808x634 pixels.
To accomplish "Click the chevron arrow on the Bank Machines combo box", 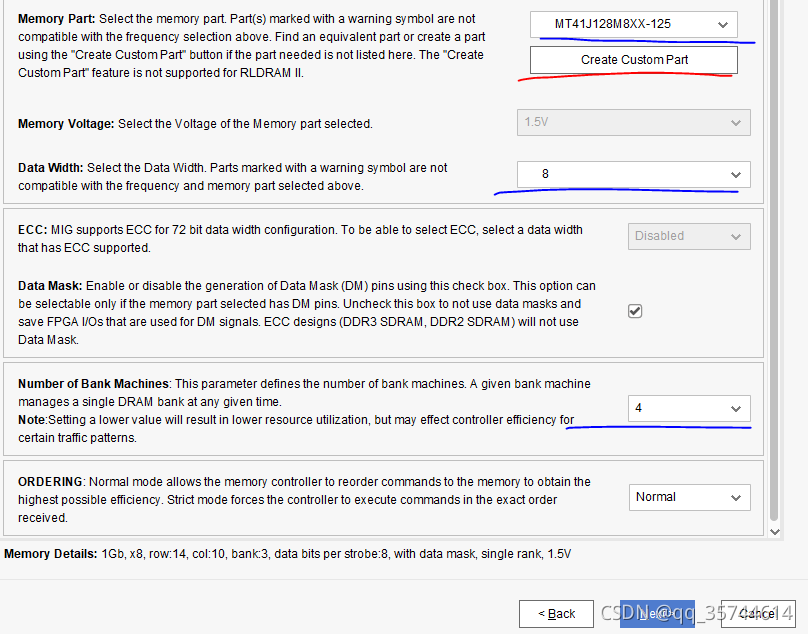I will click(735, 409).
